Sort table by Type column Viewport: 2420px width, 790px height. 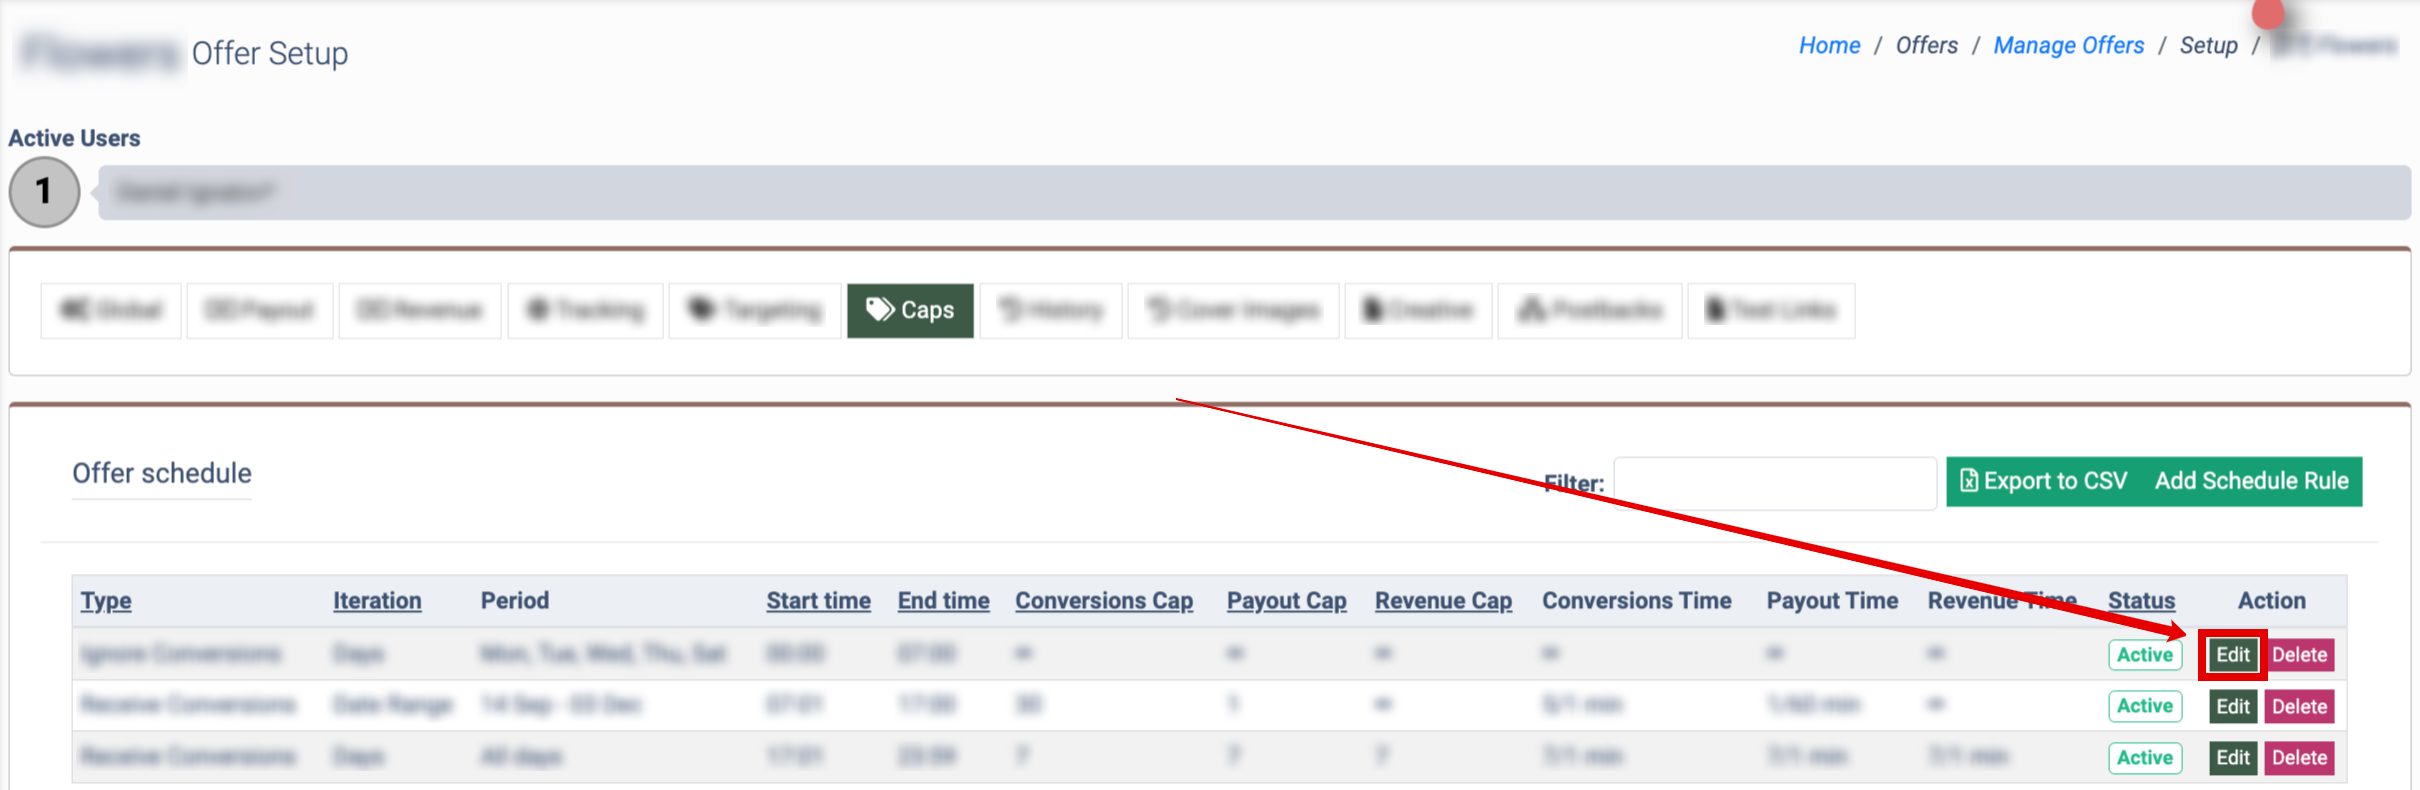(x=106, y=601)
